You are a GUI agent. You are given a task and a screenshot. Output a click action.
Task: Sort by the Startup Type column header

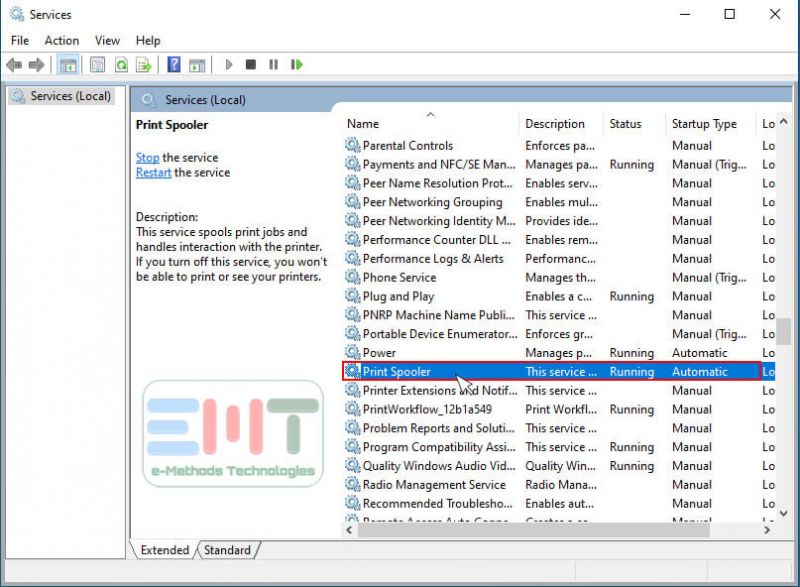[704, 124]
